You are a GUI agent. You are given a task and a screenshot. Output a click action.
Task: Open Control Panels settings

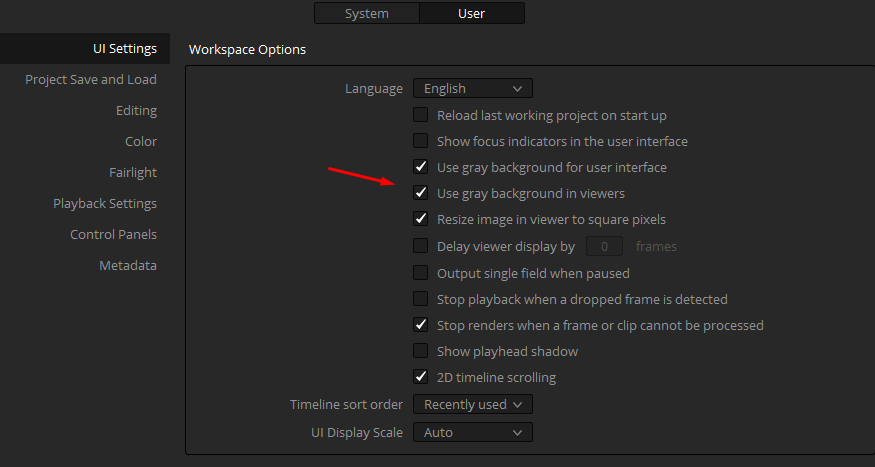(113, 235)
